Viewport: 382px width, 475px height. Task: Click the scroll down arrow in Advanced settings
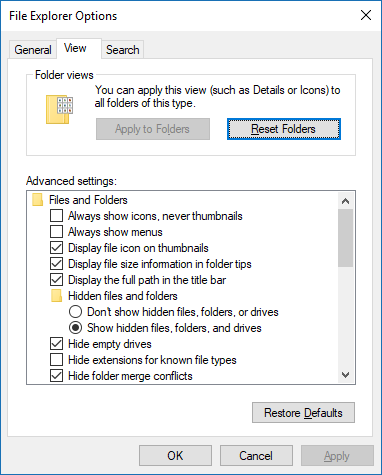point(345,375)
